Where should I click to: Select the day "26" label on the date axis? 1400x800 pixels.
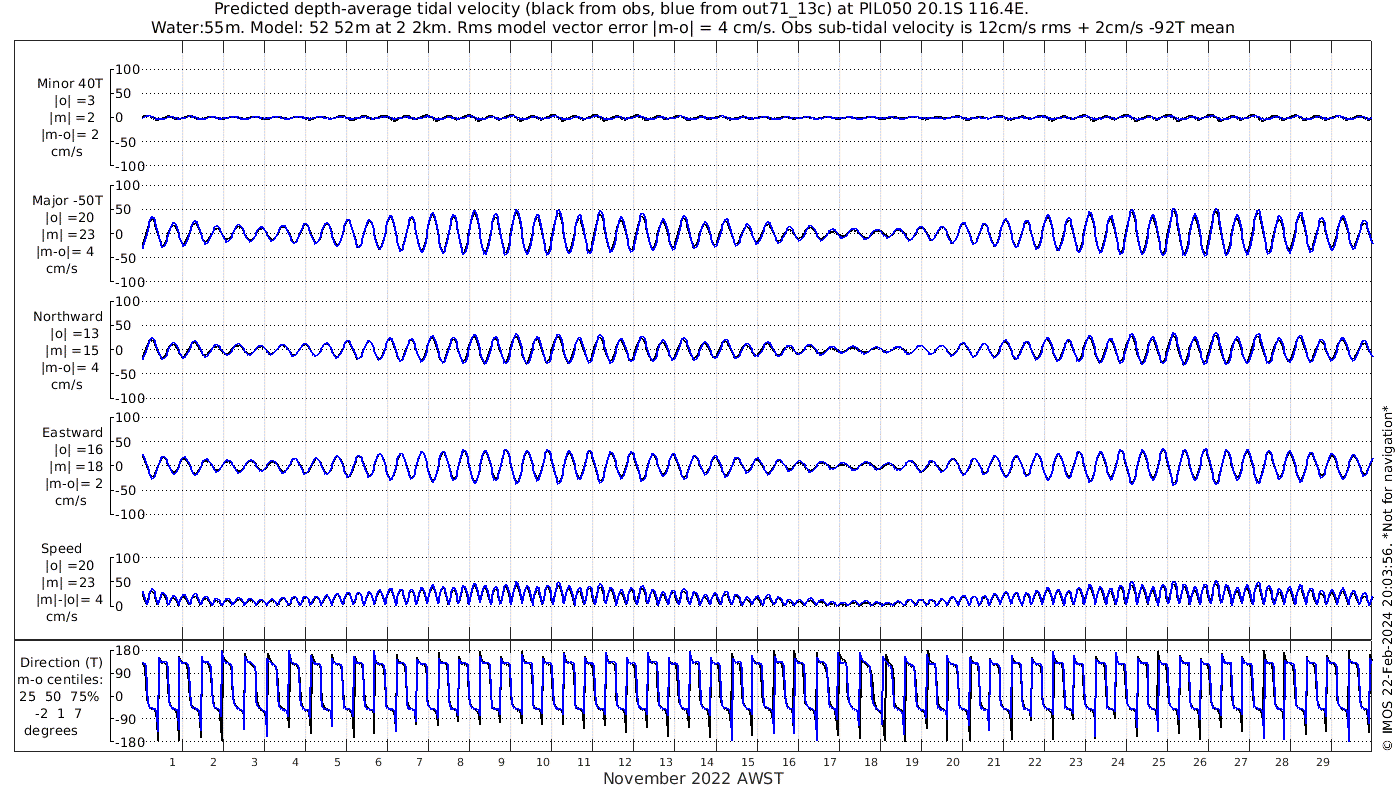tap(1199, 762)
